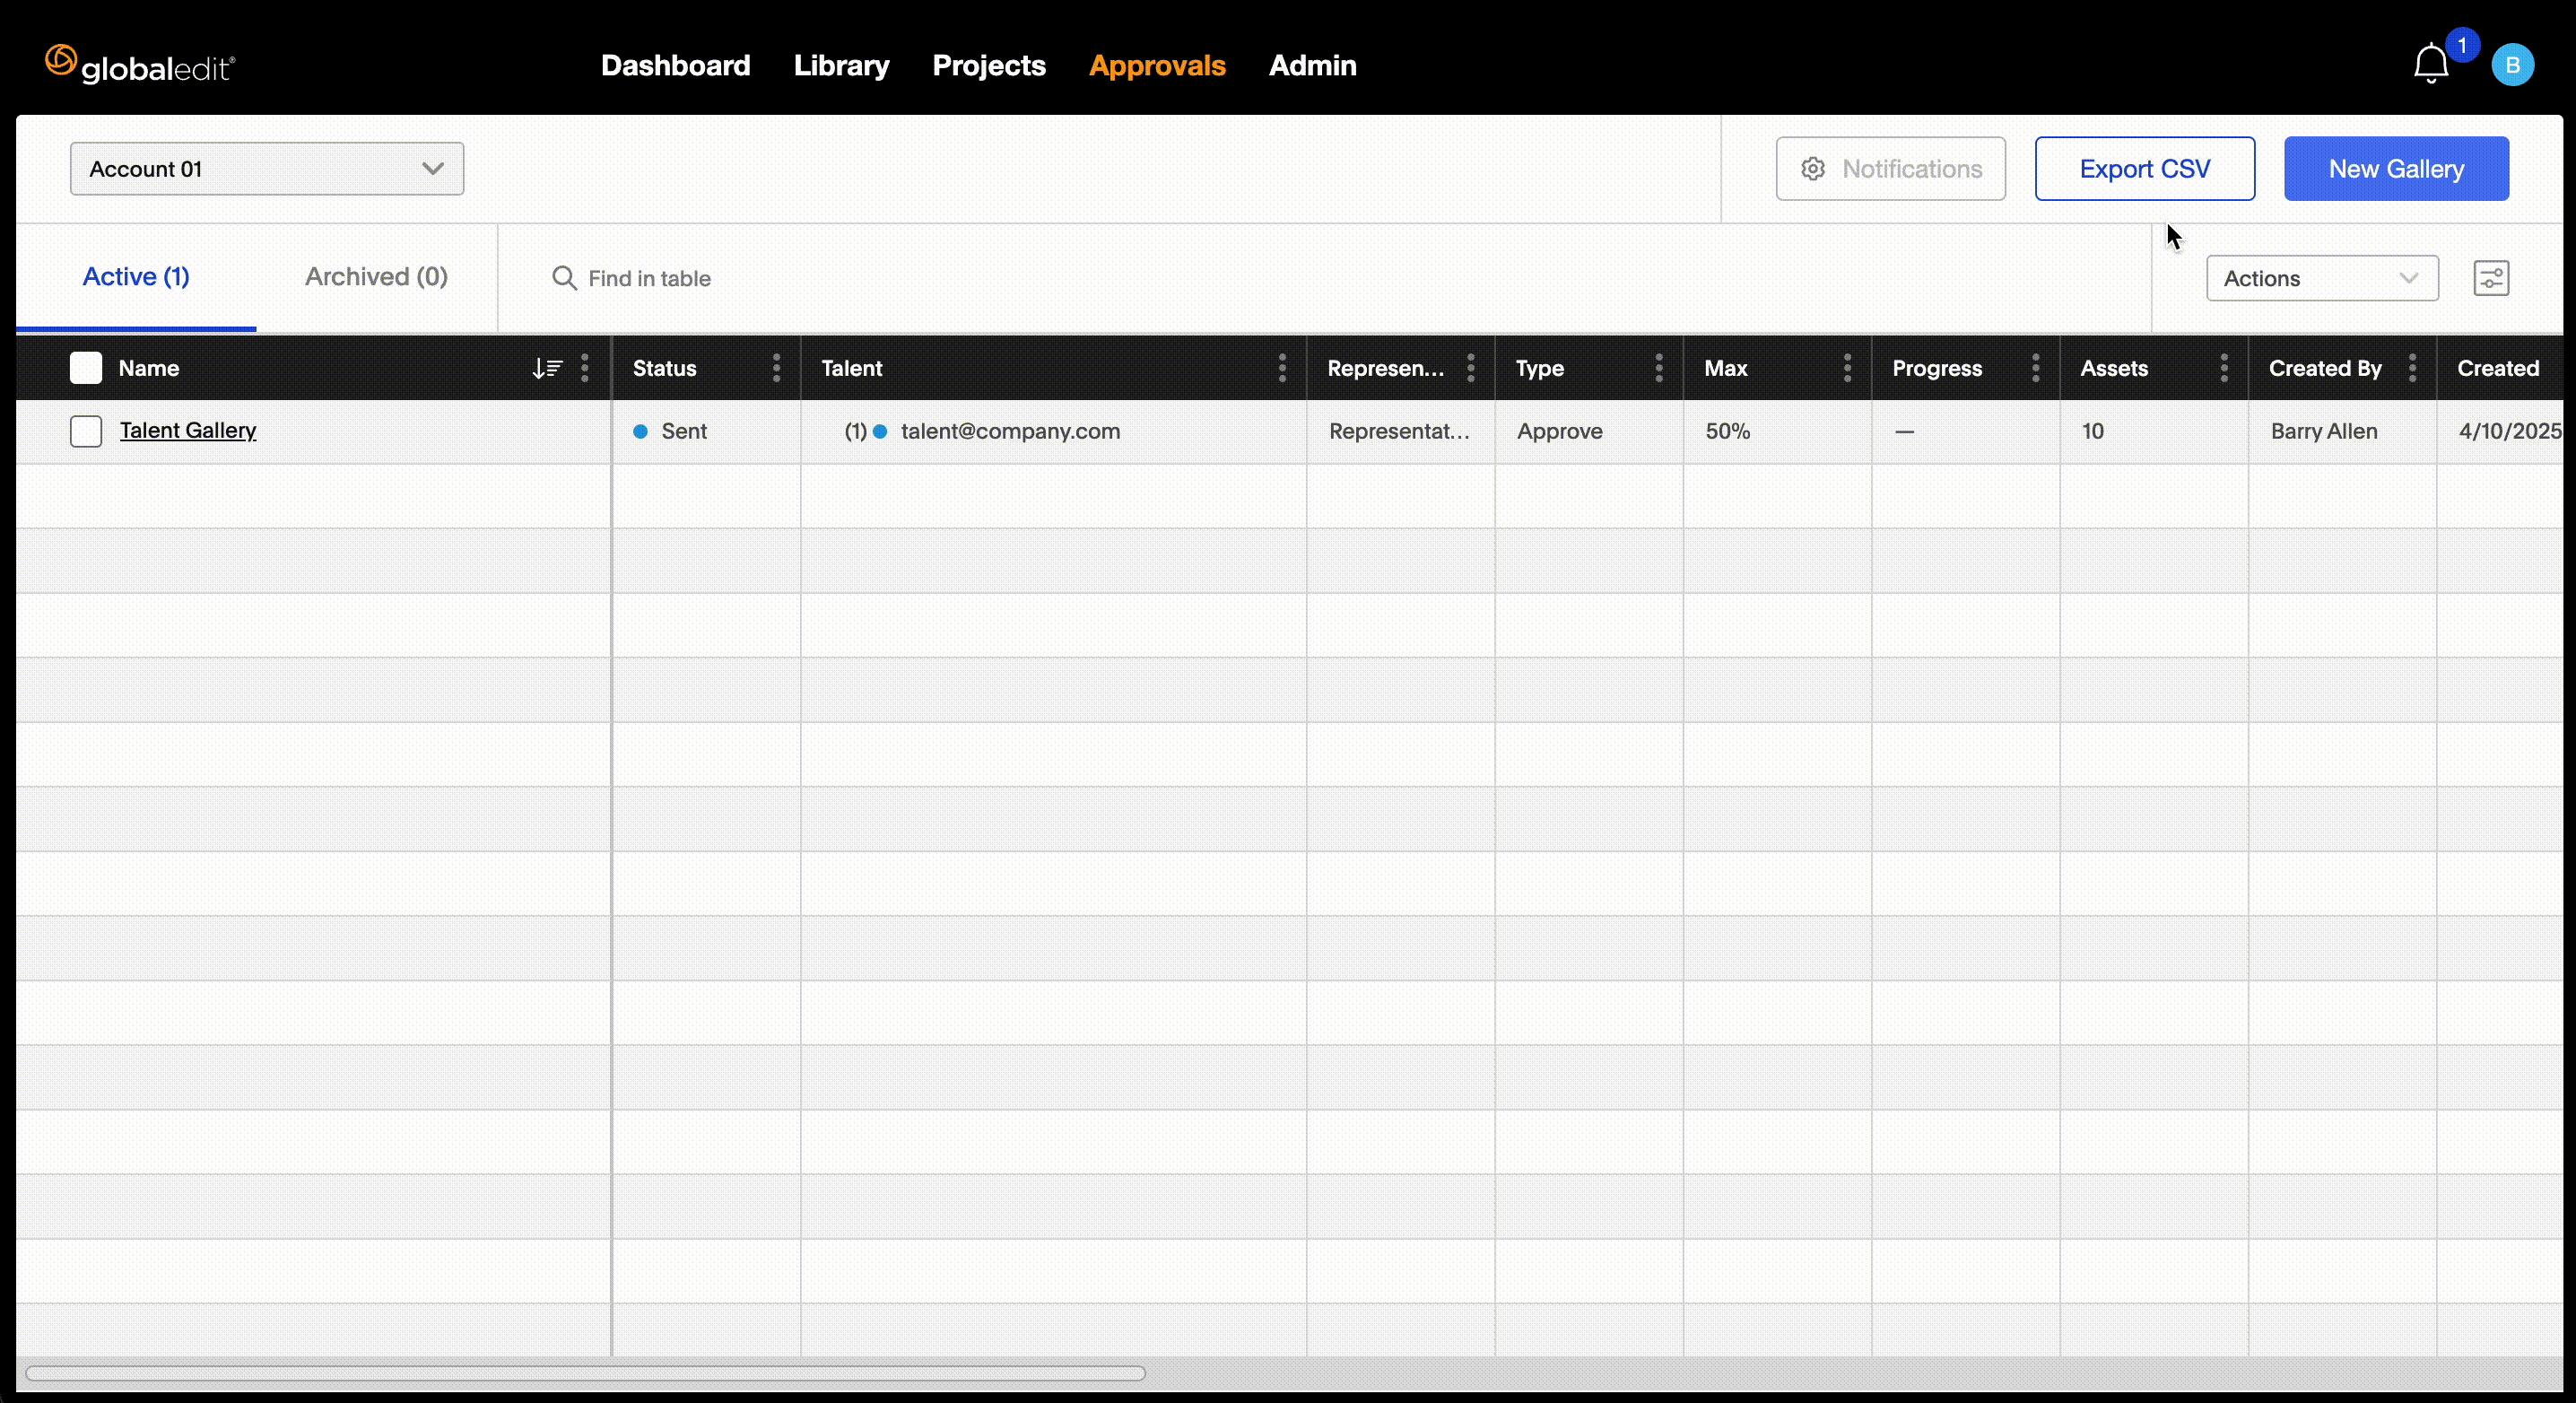This screenshot has width=2576, height=1403.
Task: Check the Talent Gallery row checkbox
Action: tap(86, 431)
